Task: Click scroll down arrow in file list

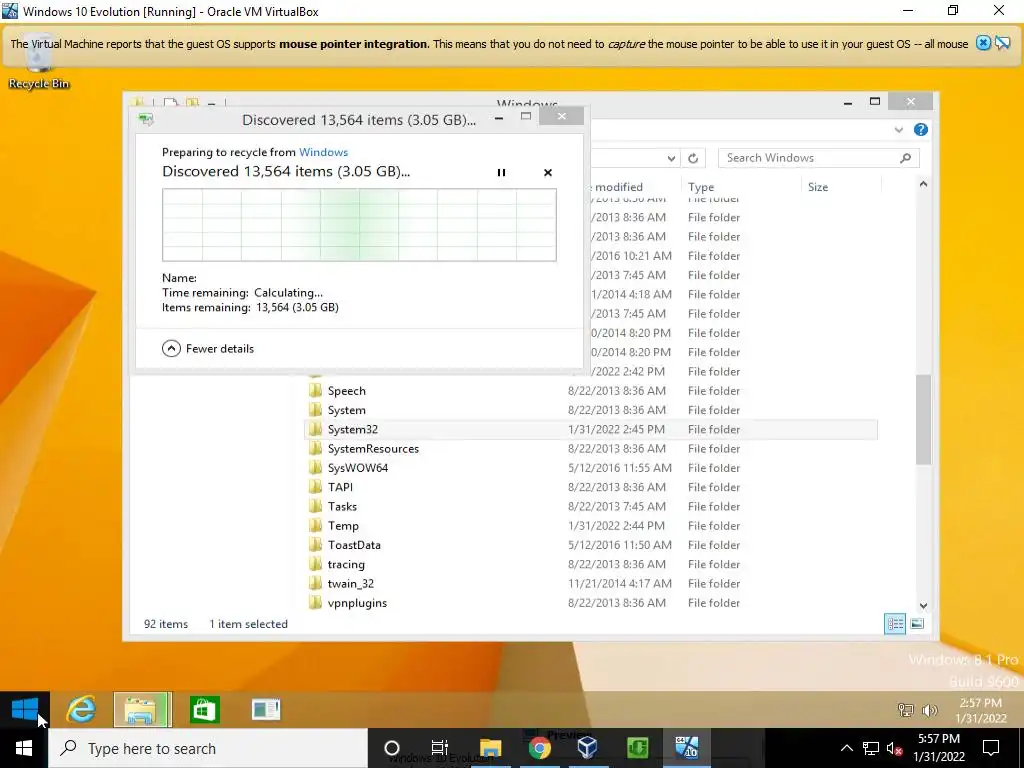Action: pyautogui.click(x=923, y=605)
